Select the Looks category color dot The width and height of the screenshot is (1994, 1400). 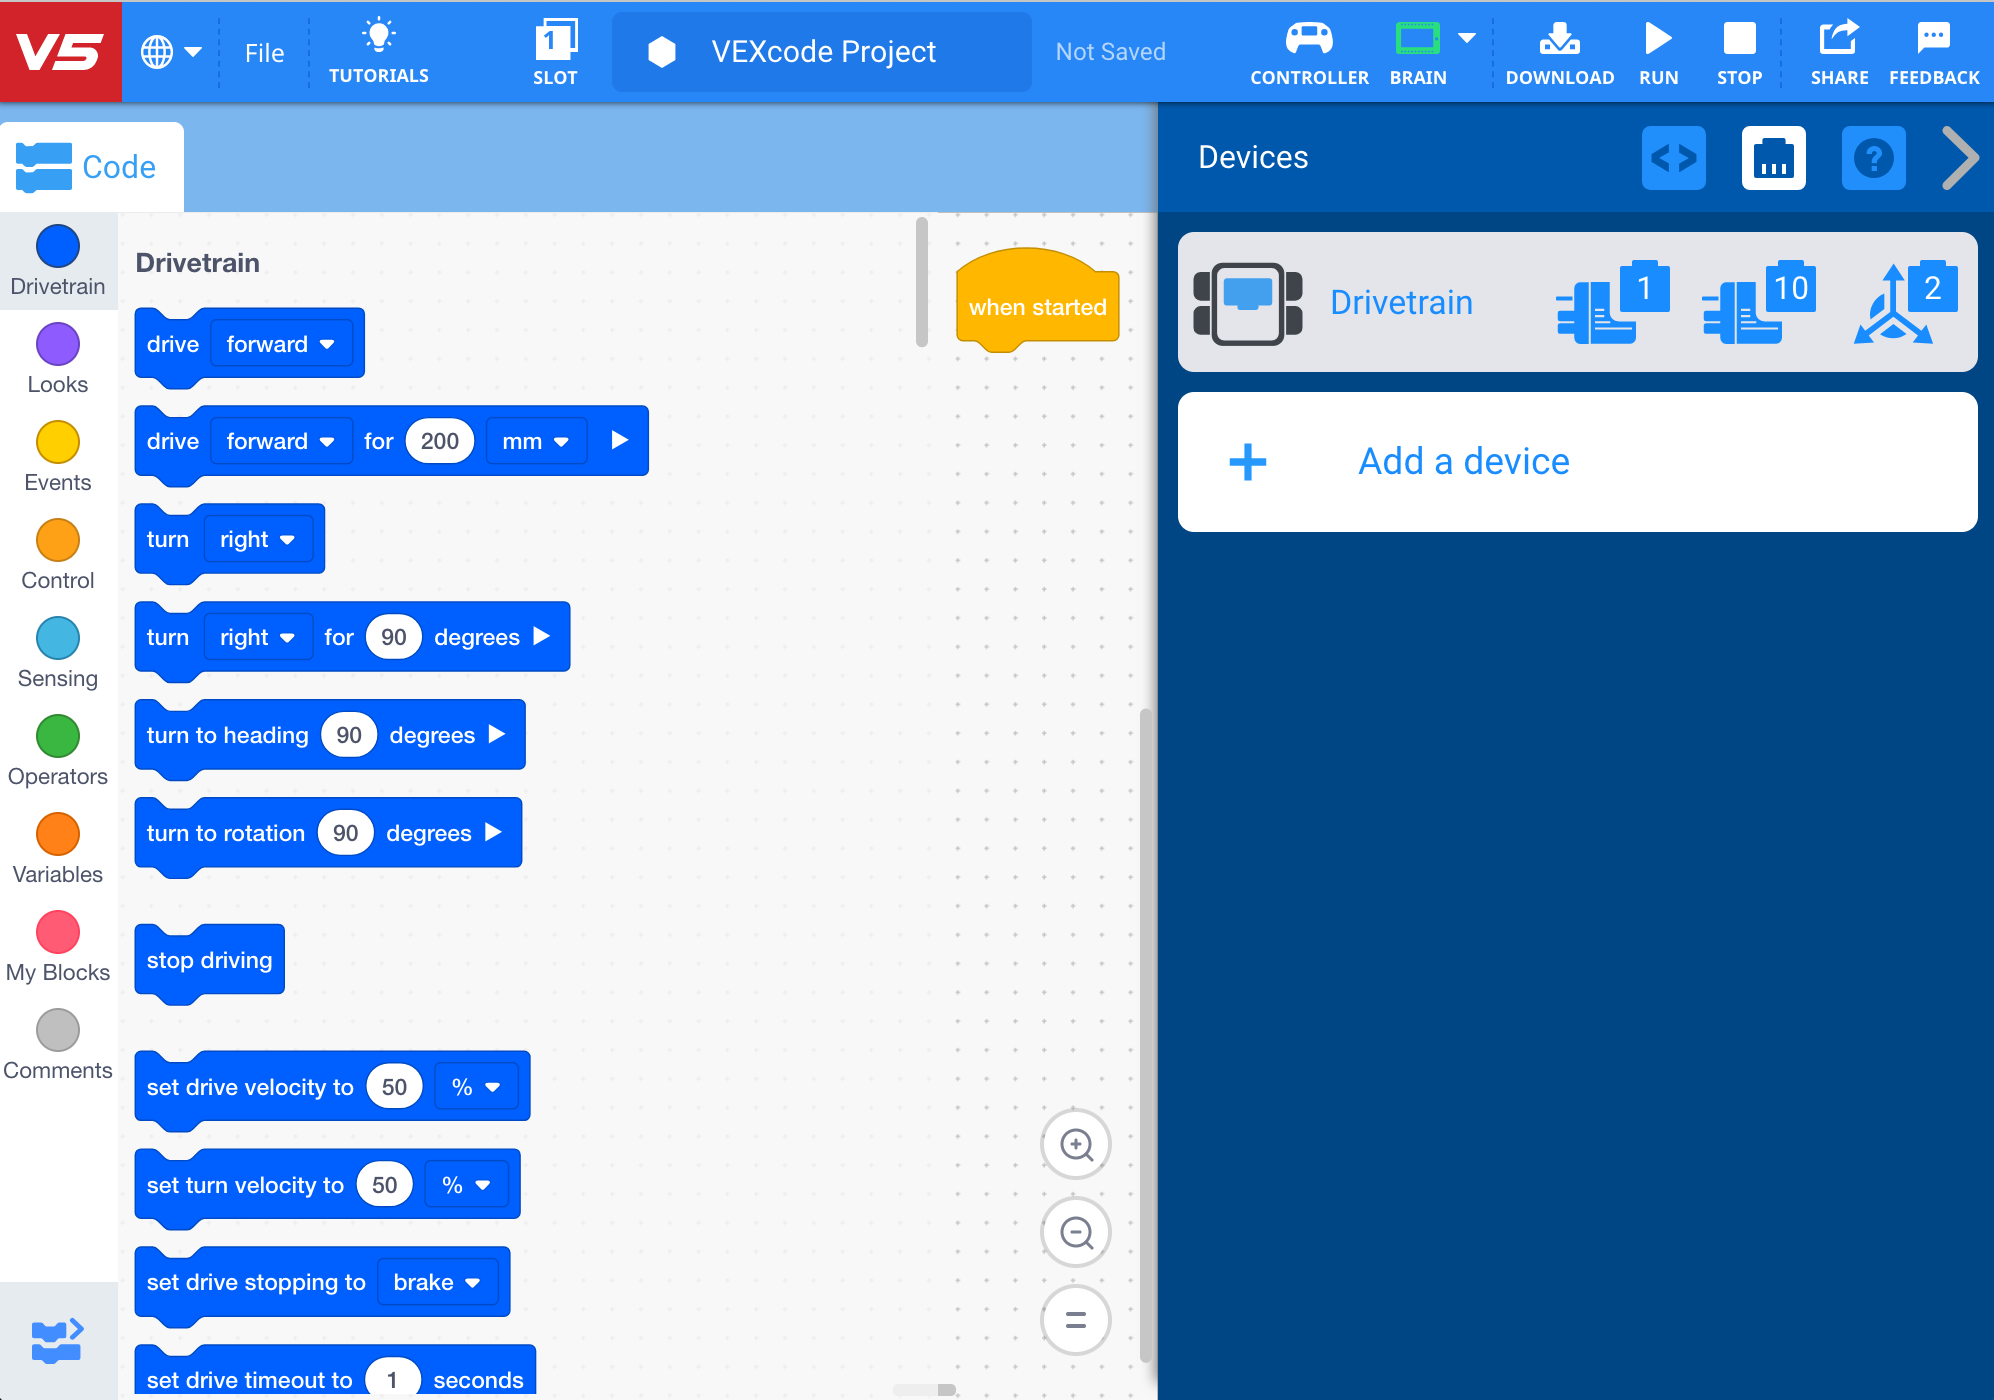[57, 343]
